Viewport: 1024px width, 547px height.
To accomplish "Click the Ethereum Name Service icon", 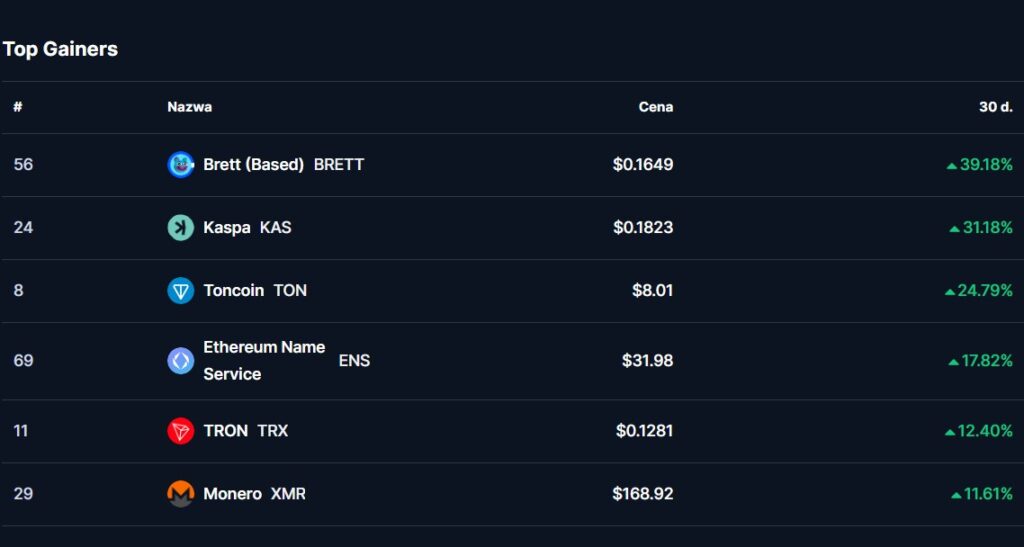I will pos(180,360).
